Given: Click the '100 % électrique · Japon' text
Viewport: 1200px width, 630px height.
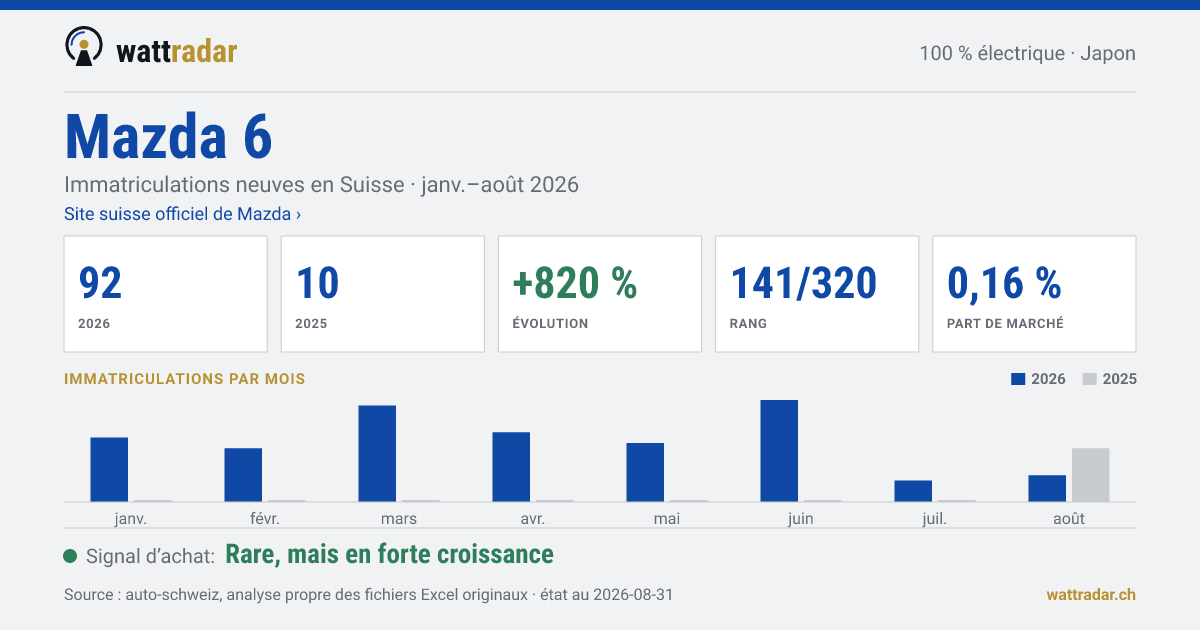Looking at the screenshot, I should point(1027,53).
